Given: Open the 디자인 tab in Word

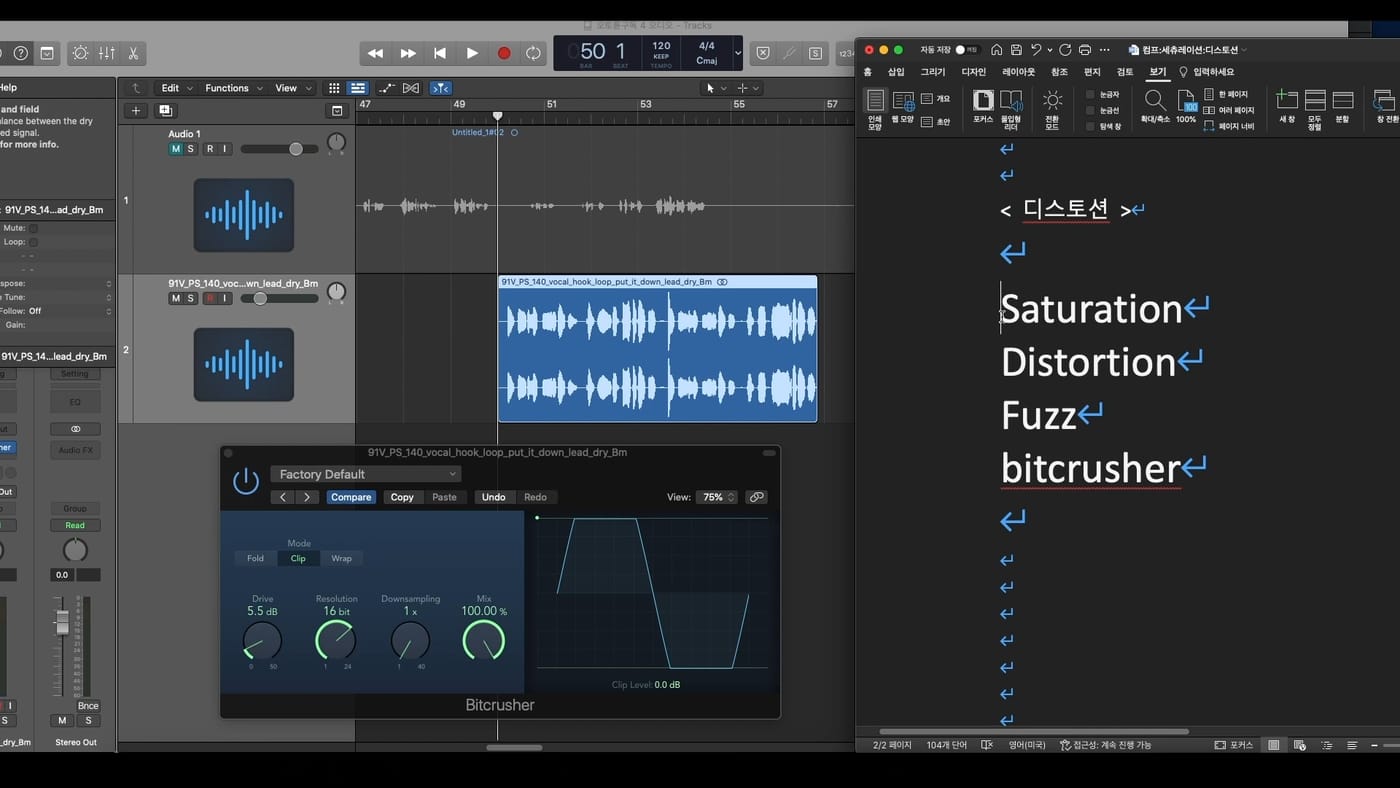Looking at the screenshot, I should pos(973,72).
